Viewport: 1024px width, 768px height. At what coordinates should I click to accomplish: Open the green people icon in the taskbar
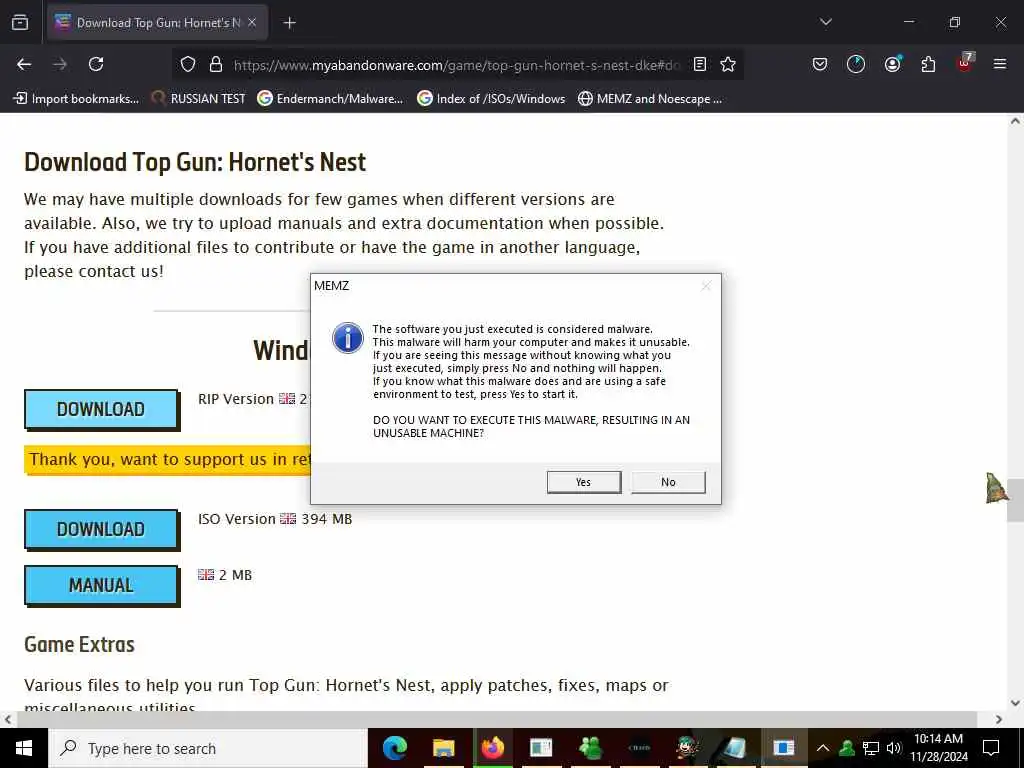point(590,748)
